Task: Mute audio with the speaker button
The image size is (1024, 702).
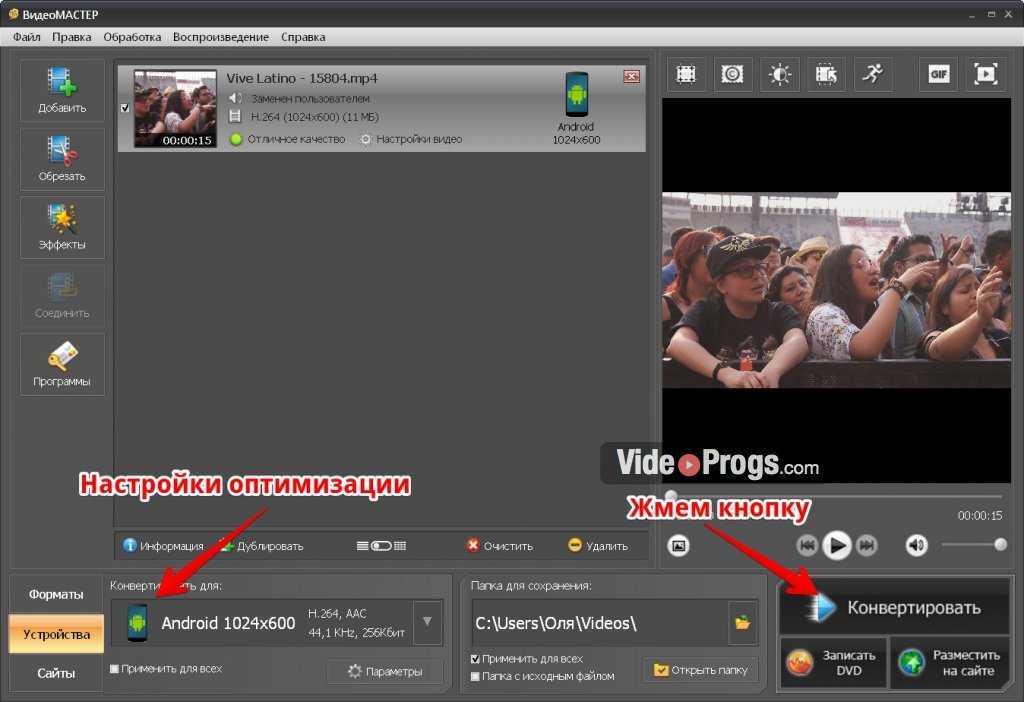Action: pyautogui.click(x=916, y=545)
